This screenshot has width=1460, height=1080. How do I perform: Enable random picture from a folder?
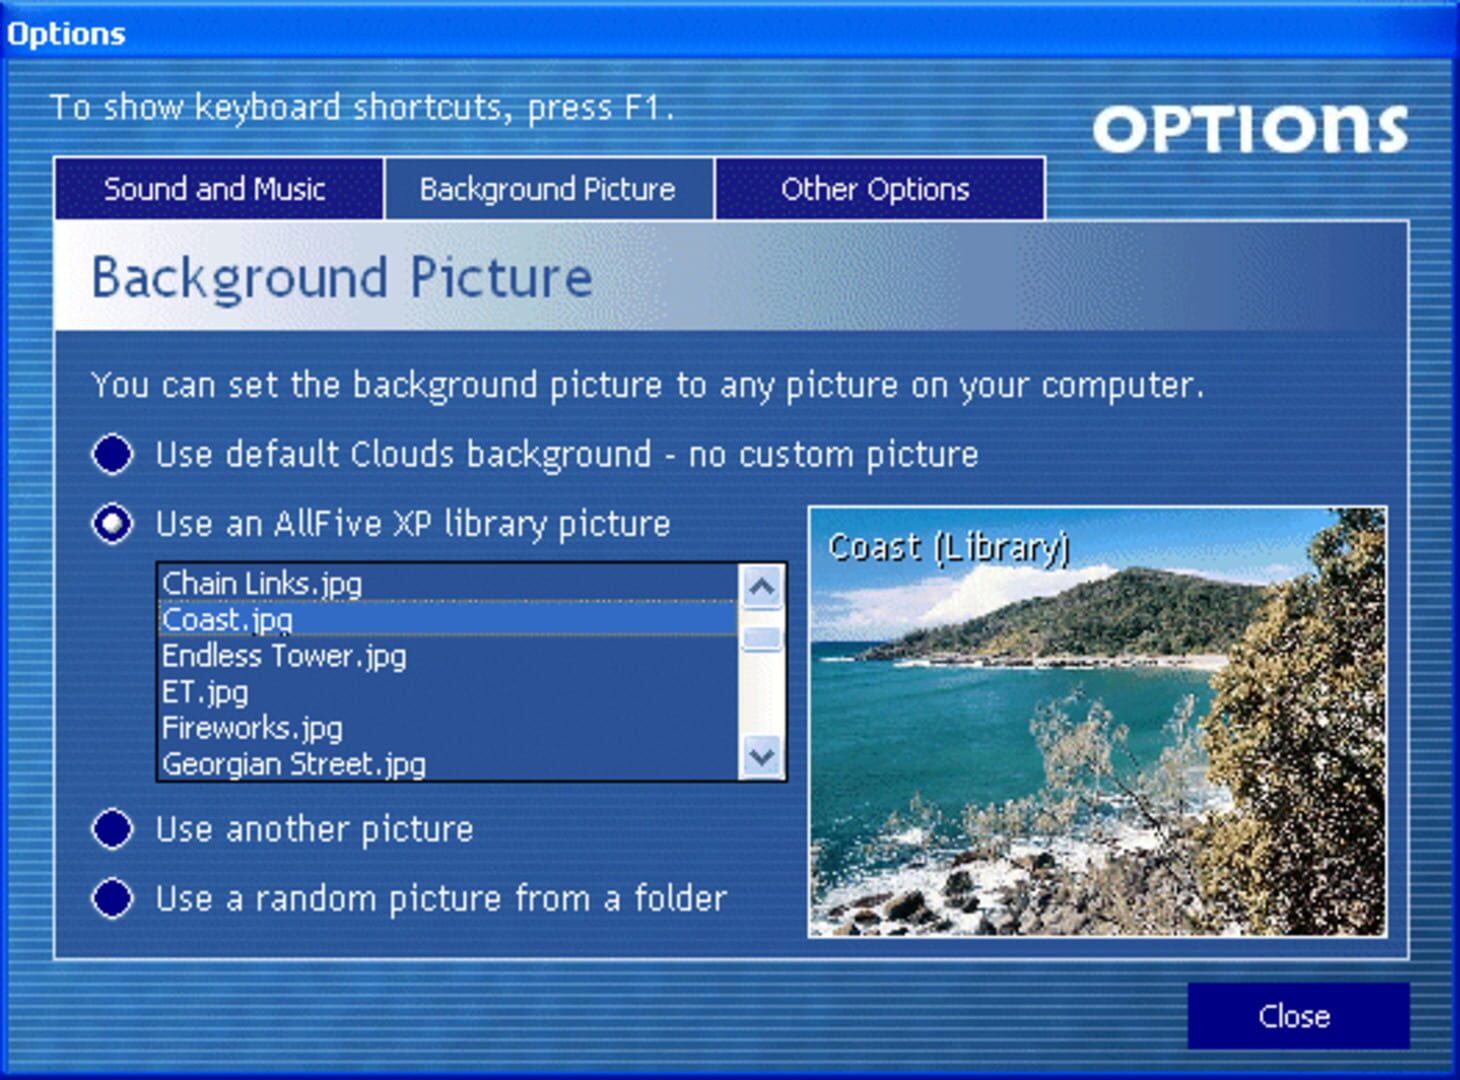pyautogui.click(x=112, y=898)
